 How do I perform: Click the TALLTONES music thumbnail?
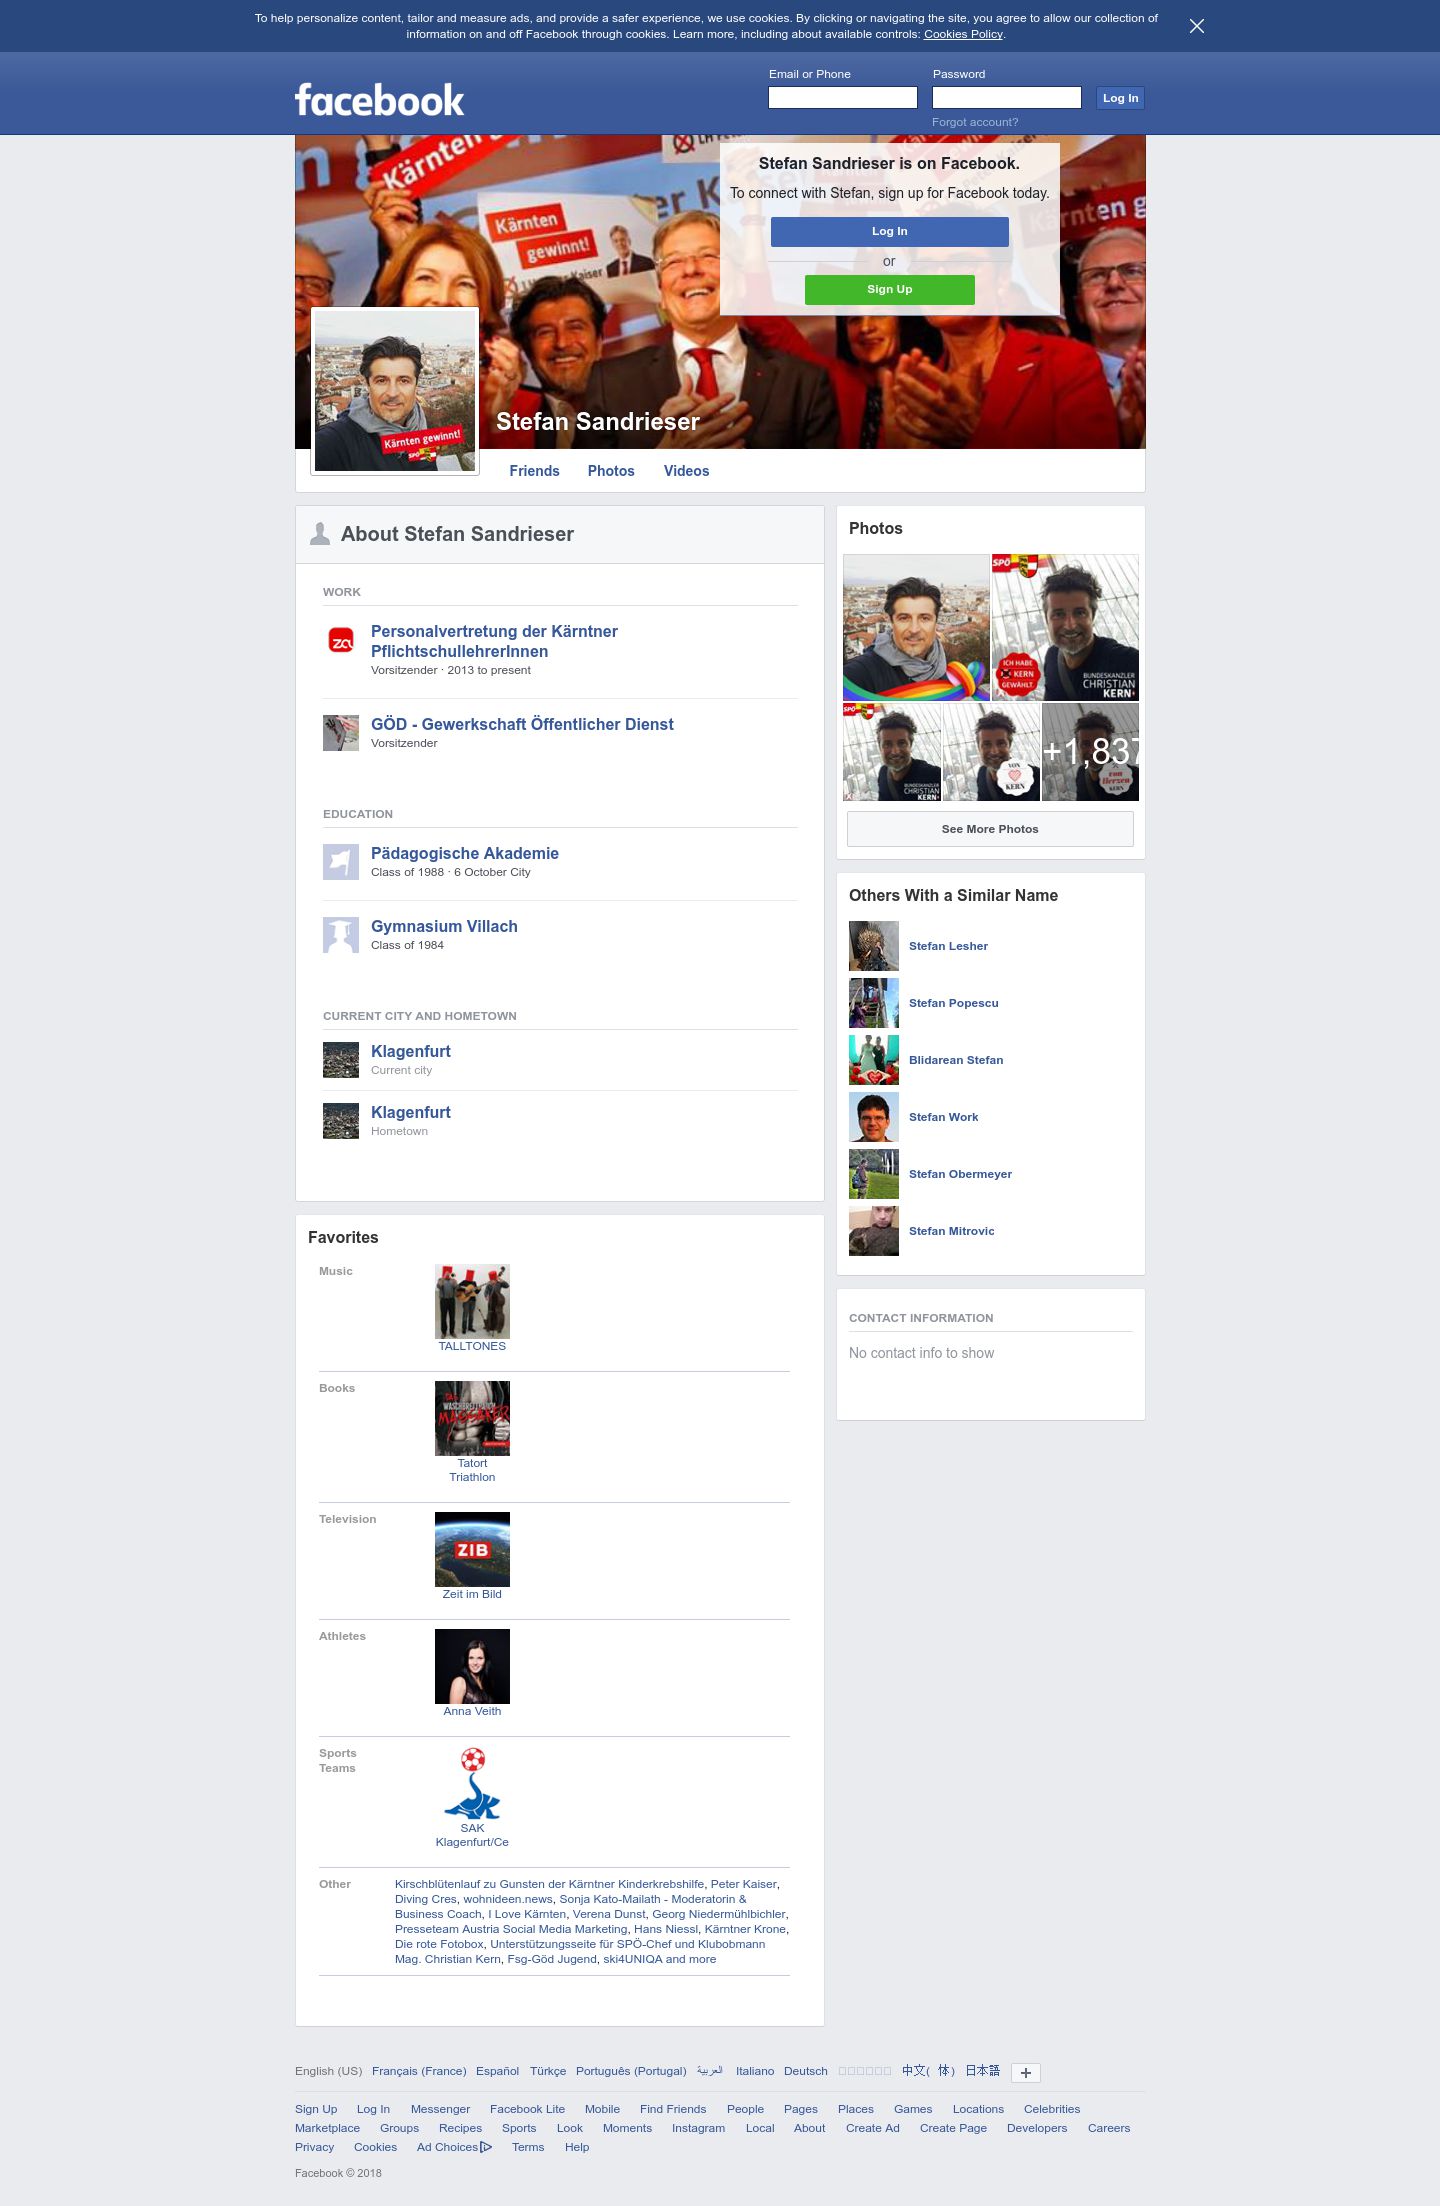(472, 1301)
